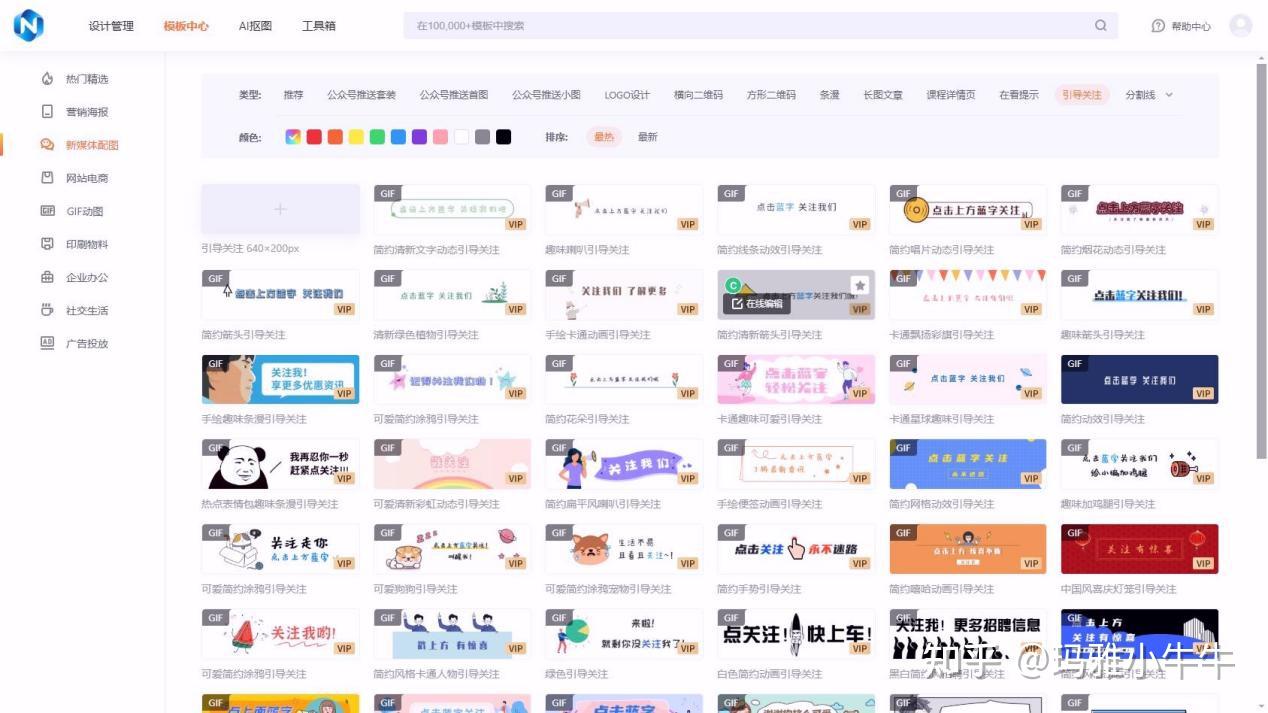Filter by 分割线 type
The height and width of the screenshot is (713, 1268).
(1140, 95)
